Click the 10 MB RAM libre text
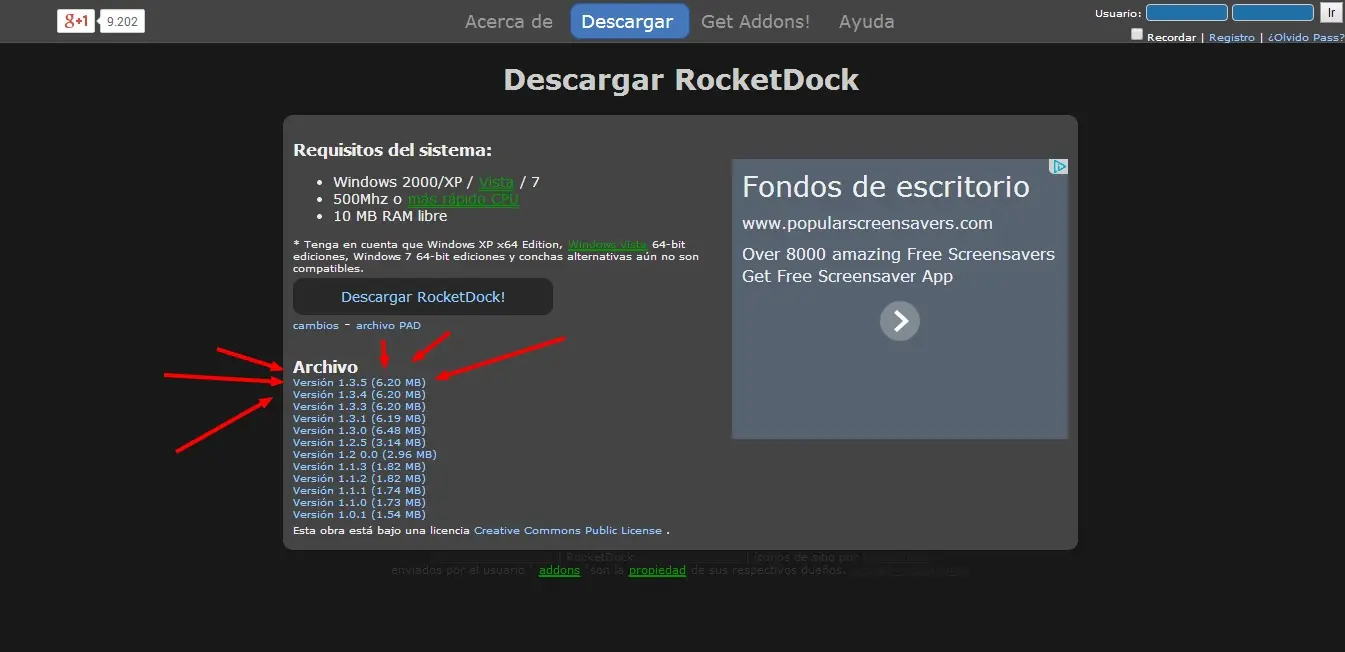Image resolution: width=1345 pixels, height=652 pixels. (390, 216)
